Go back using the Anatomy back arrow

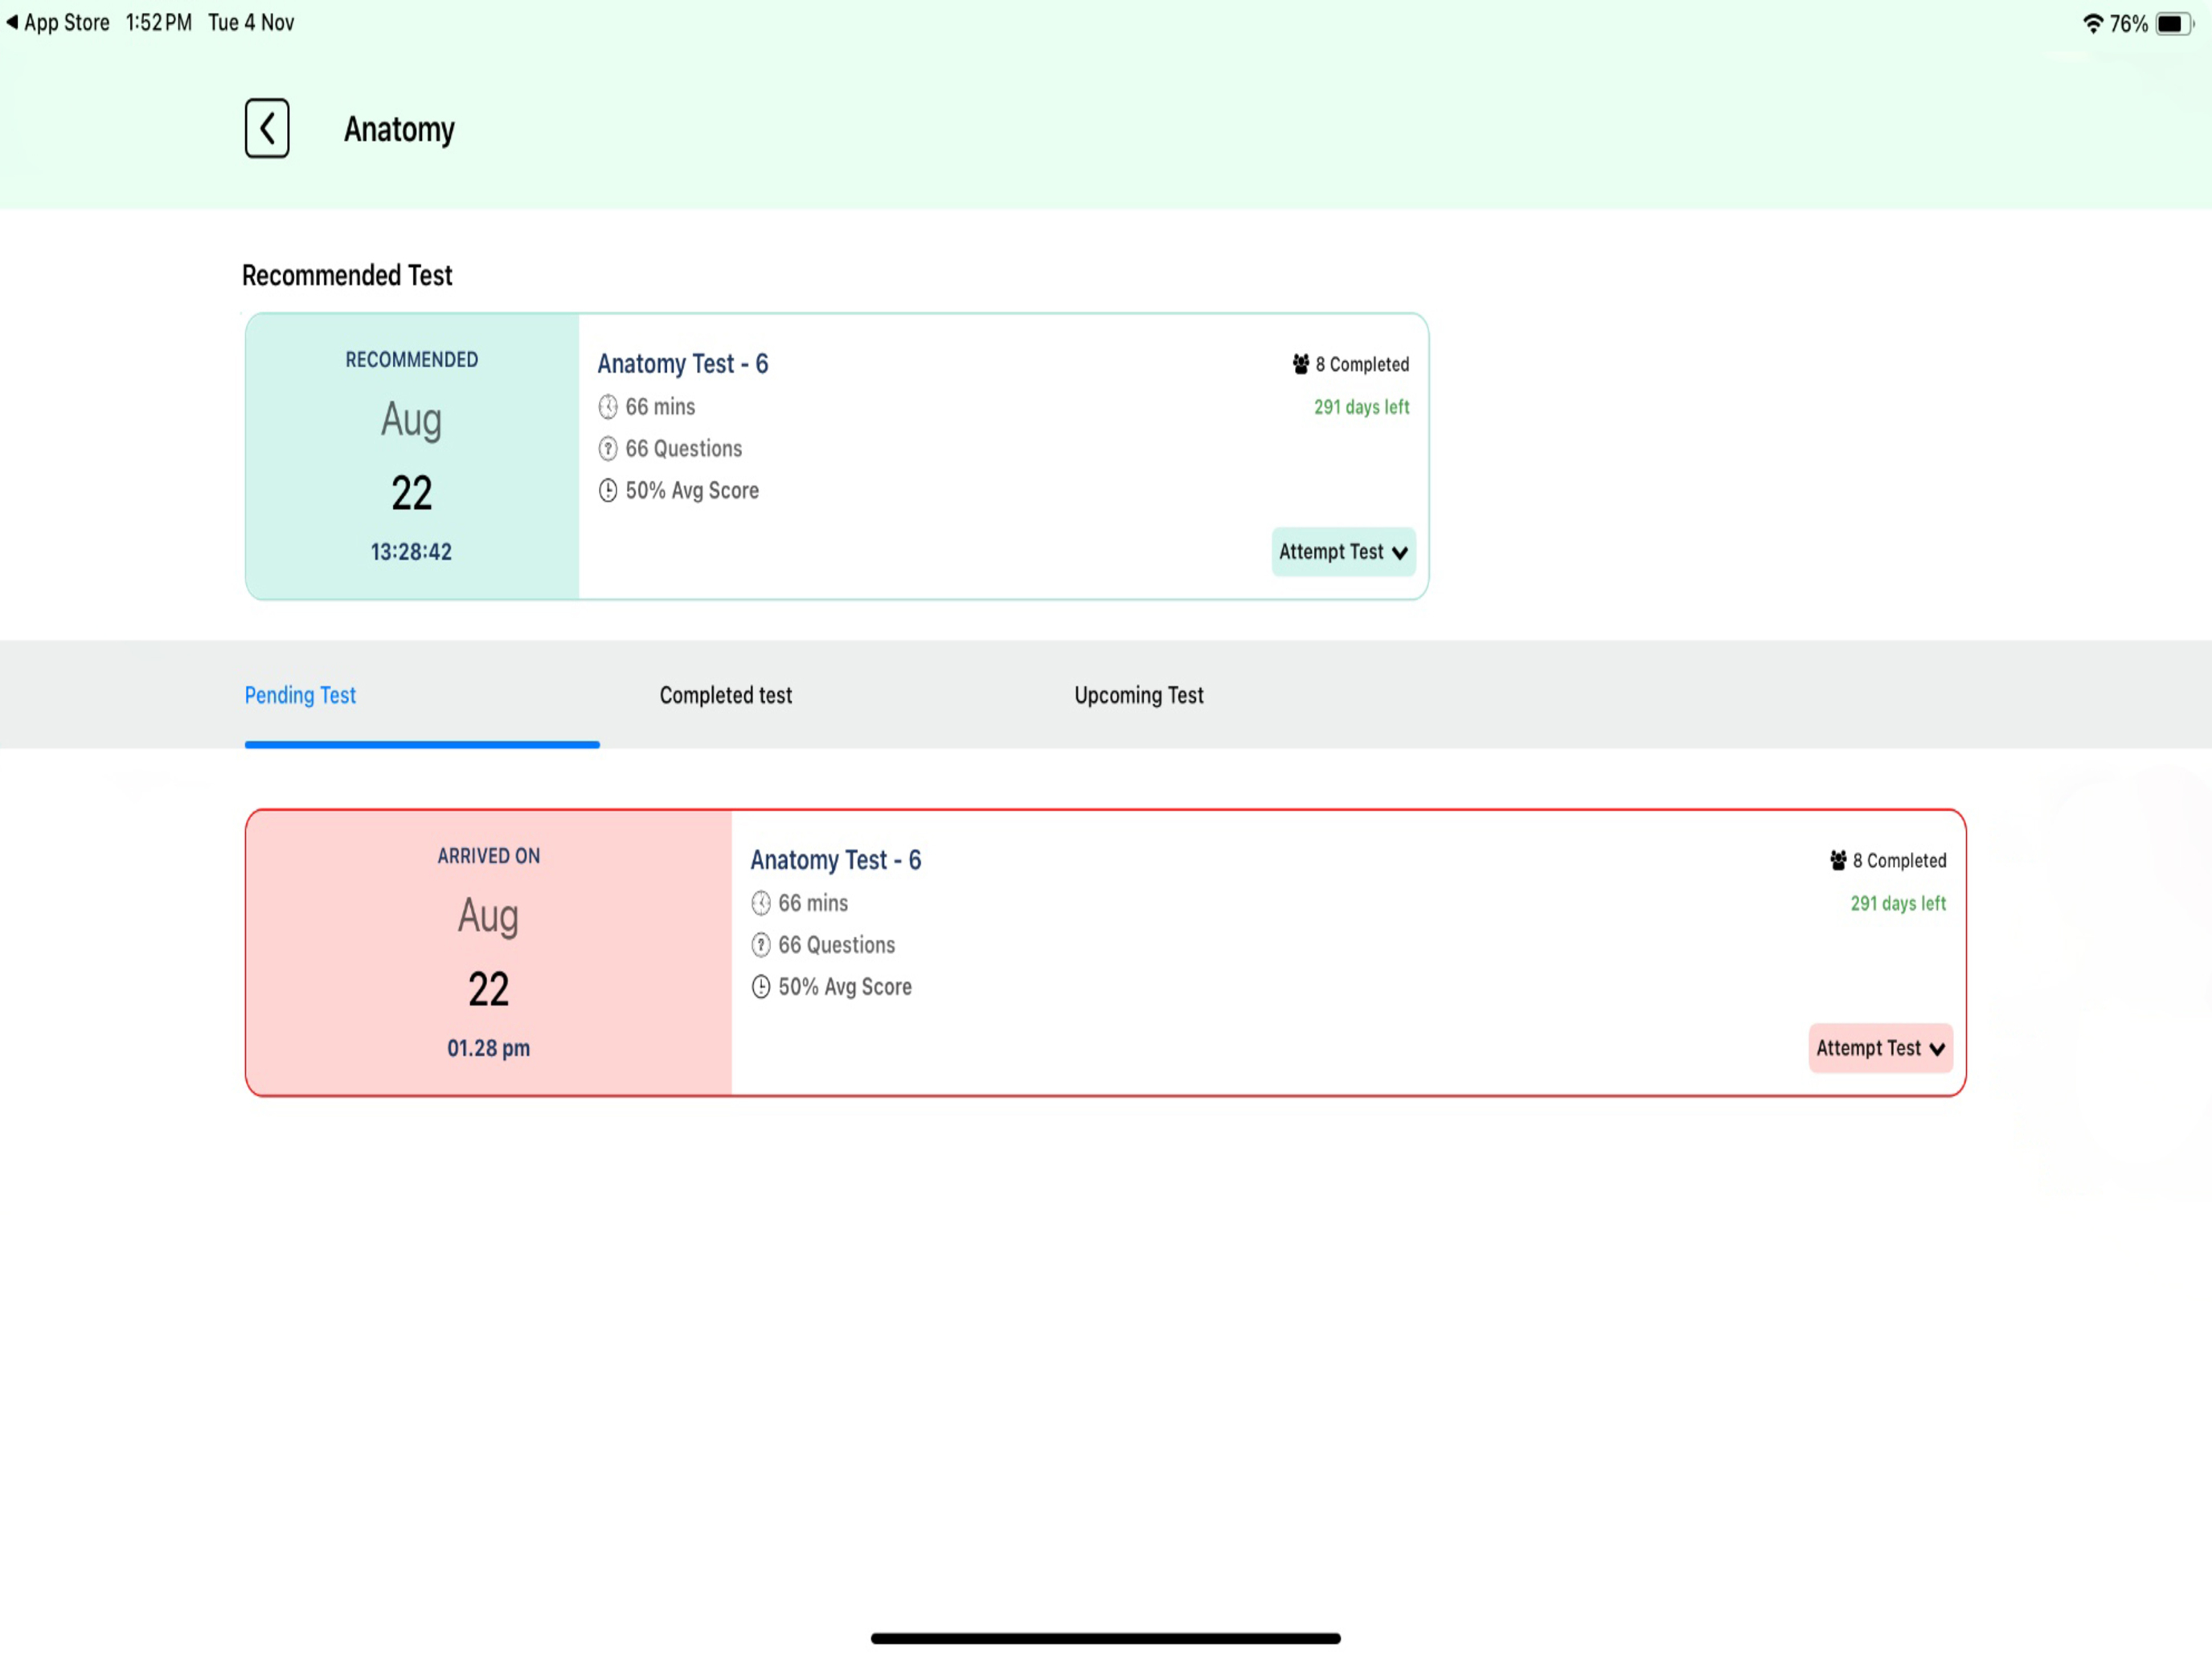click(x=267, y=128)
